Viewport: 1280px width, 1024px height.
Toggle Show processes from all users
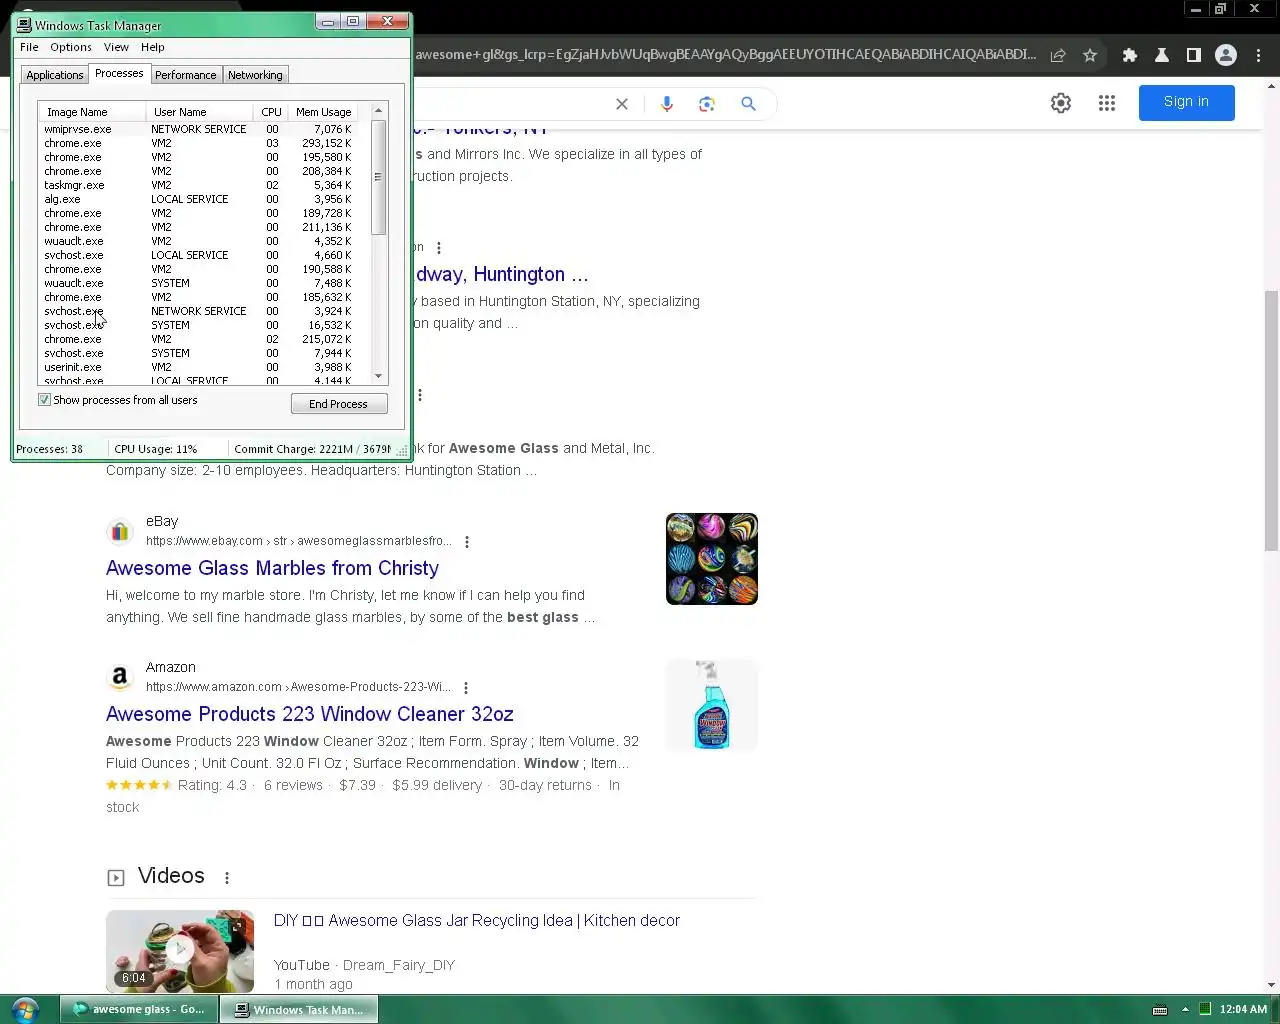[x=44, y=400]
